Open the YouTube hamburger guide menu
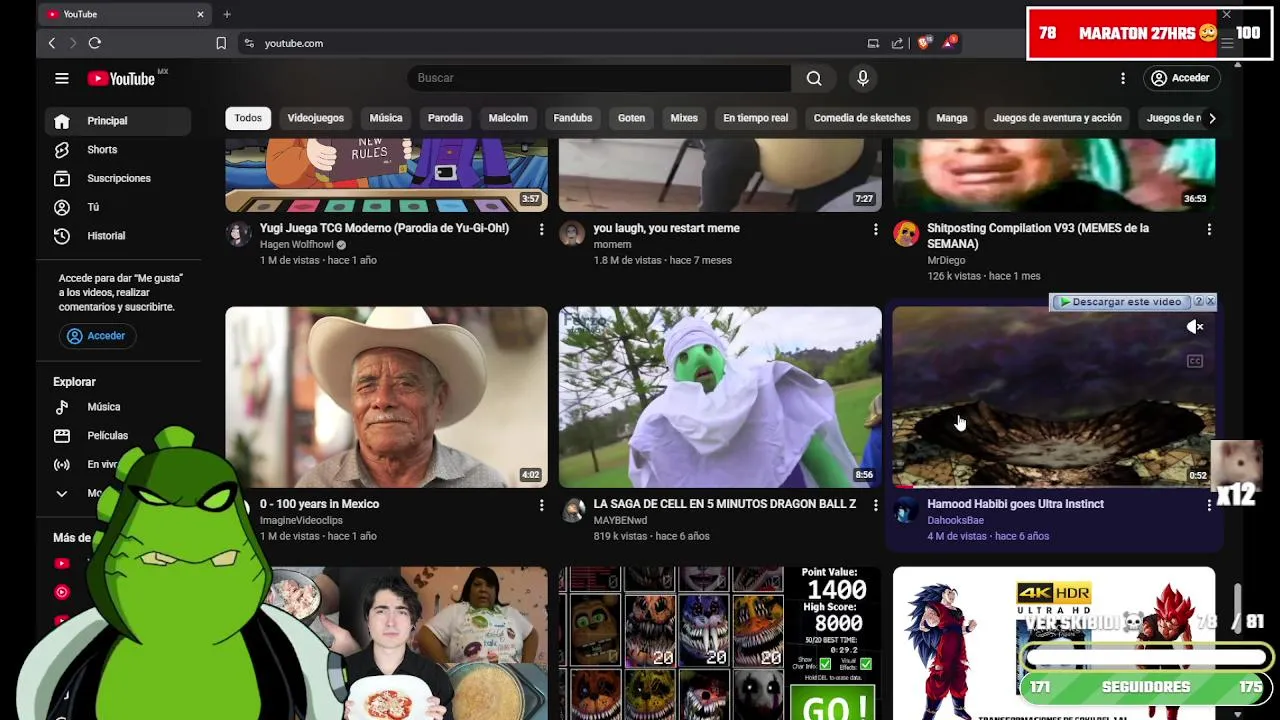The width and height of the screenshot is (1280, 720). (62, 78)
